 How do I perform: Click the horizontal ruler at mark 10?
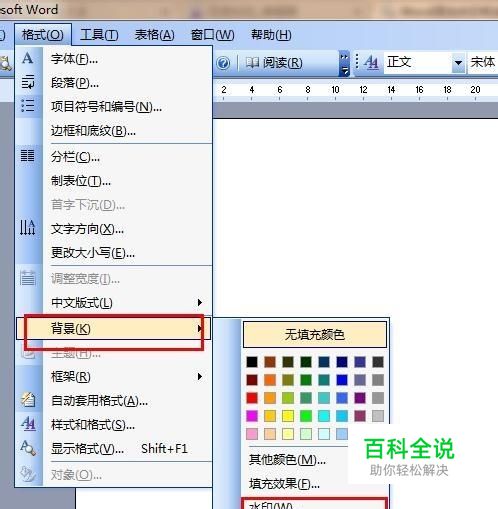tap(335, 90)
